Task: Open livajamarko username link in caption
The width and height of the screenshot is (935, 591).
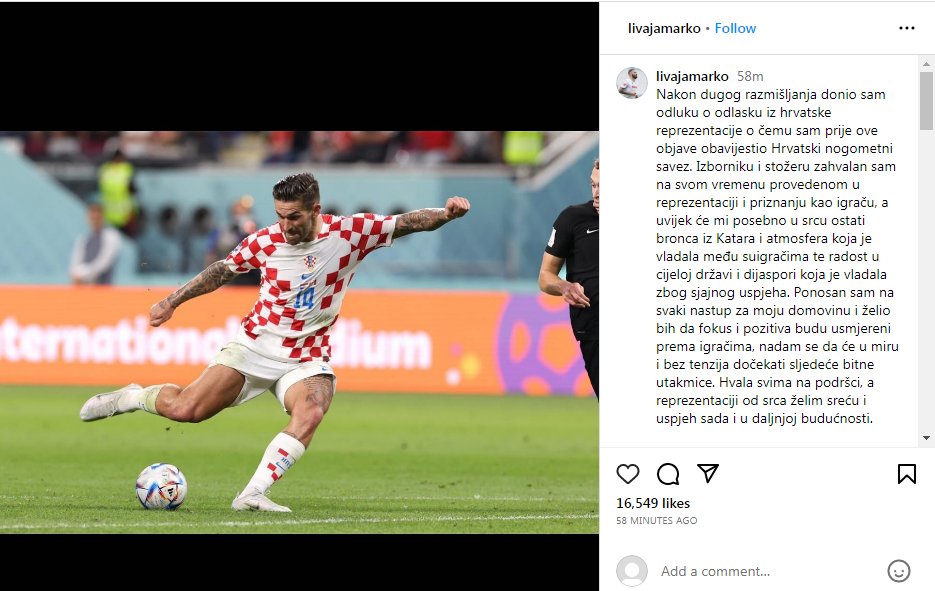Action: pos(692,76)
